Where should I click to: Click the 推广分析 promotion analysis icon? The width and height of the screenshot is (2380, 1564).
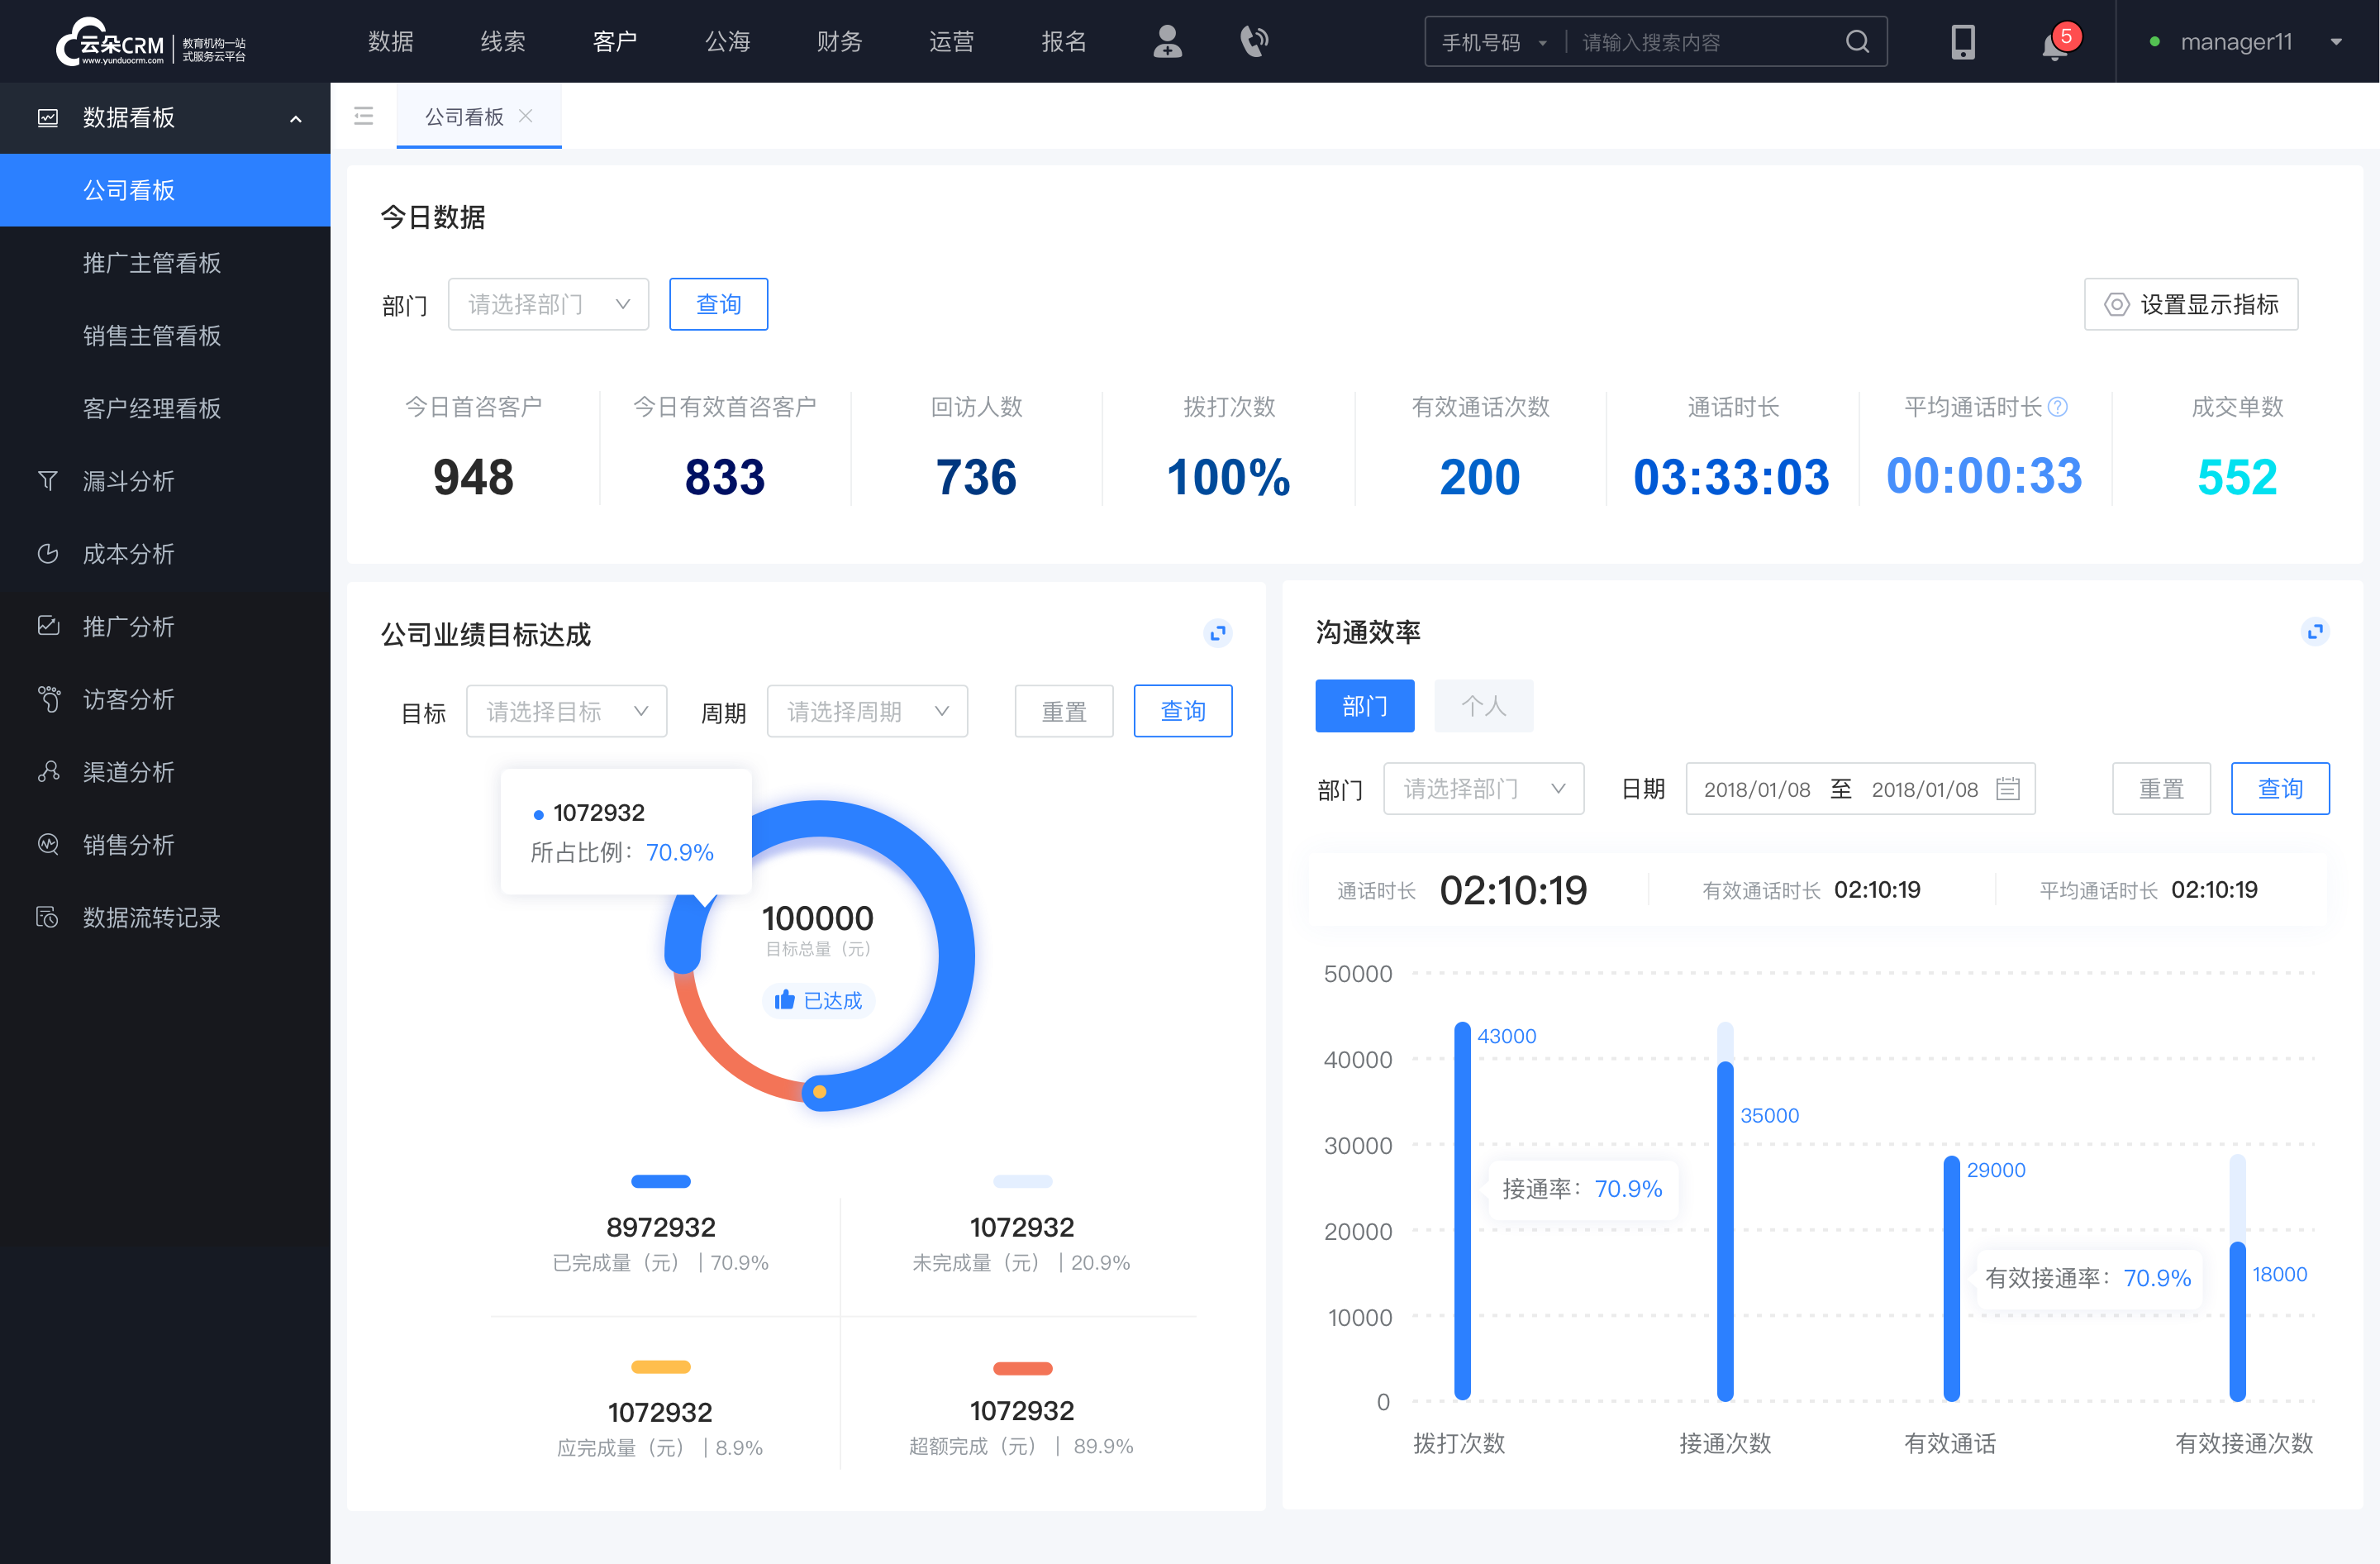(x=47, y=625)
